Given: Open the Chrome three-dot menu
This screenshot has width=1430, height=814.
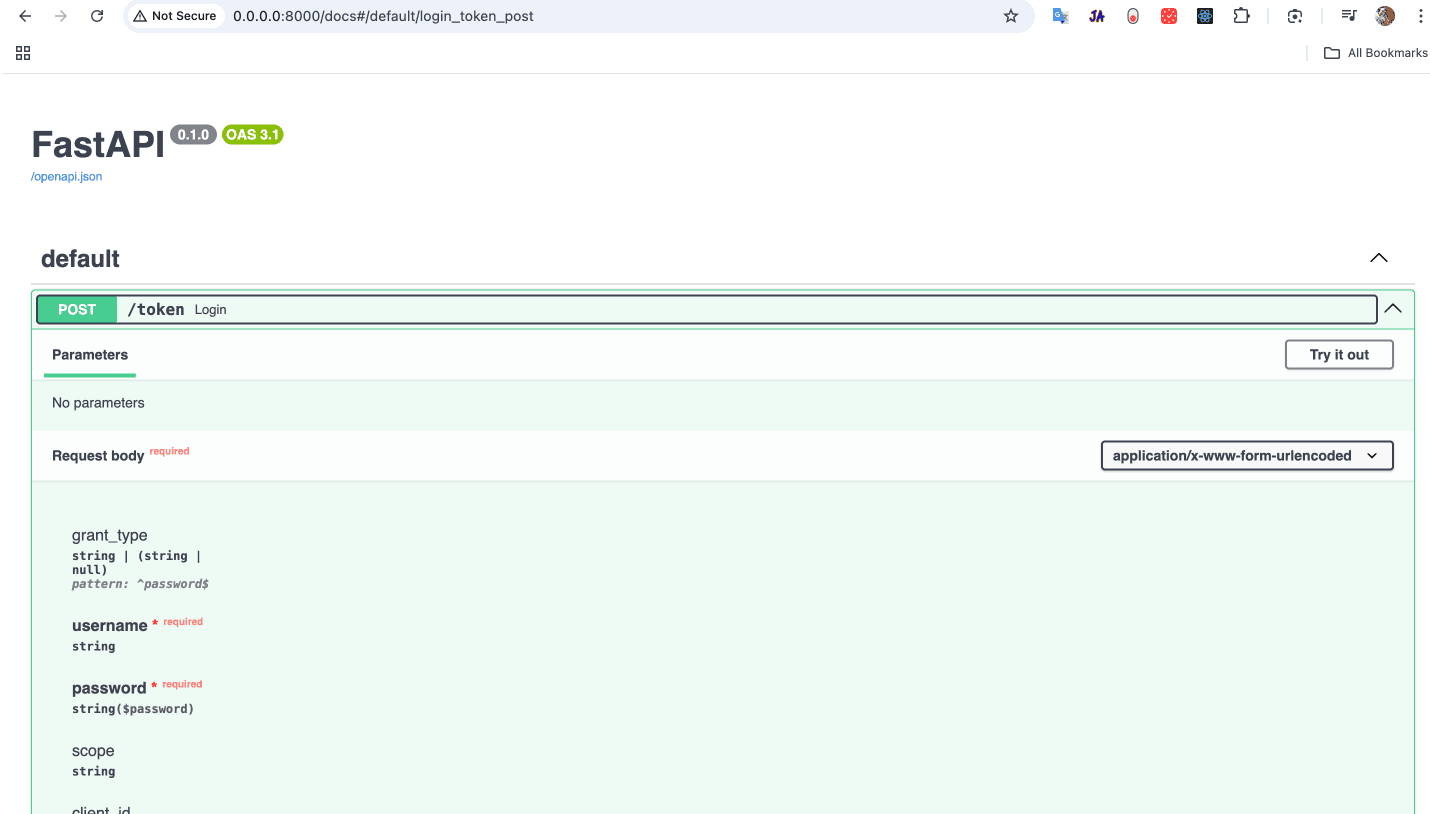Looking at the screenshot, I should click(x=1420, y=16).
